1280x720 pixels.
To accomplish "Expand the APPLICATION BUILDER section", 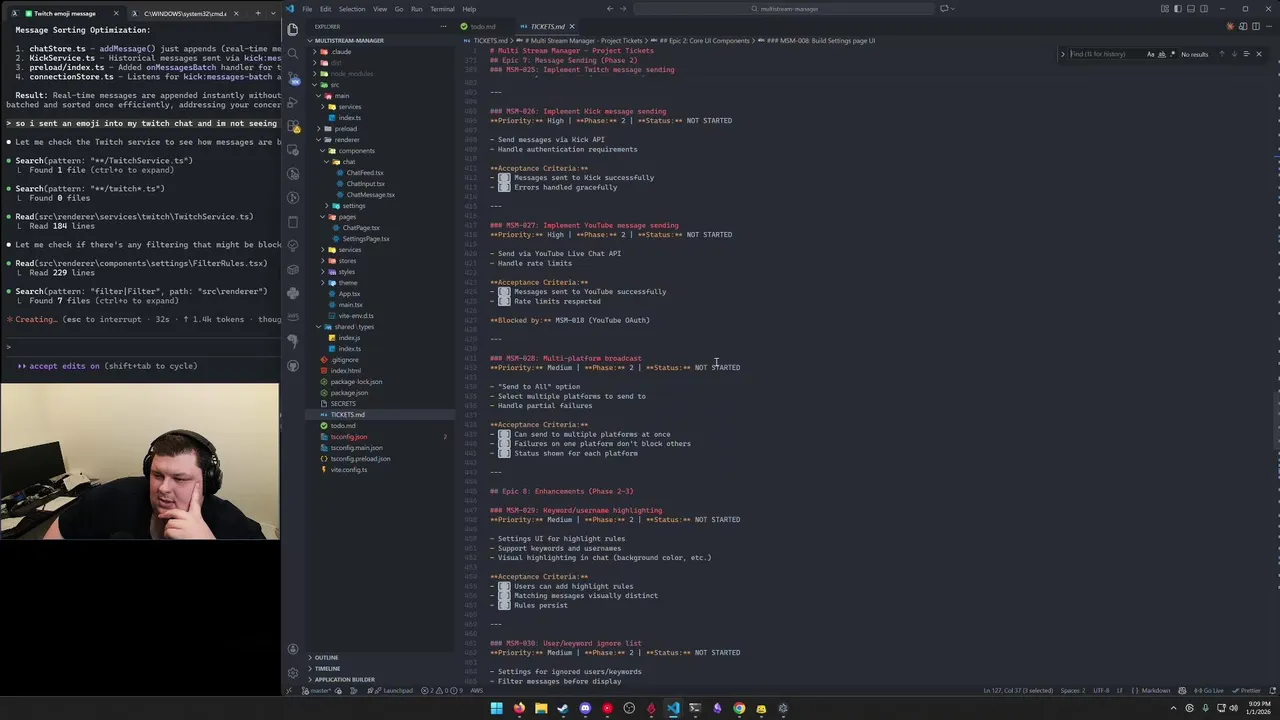I will pos(379,679).
